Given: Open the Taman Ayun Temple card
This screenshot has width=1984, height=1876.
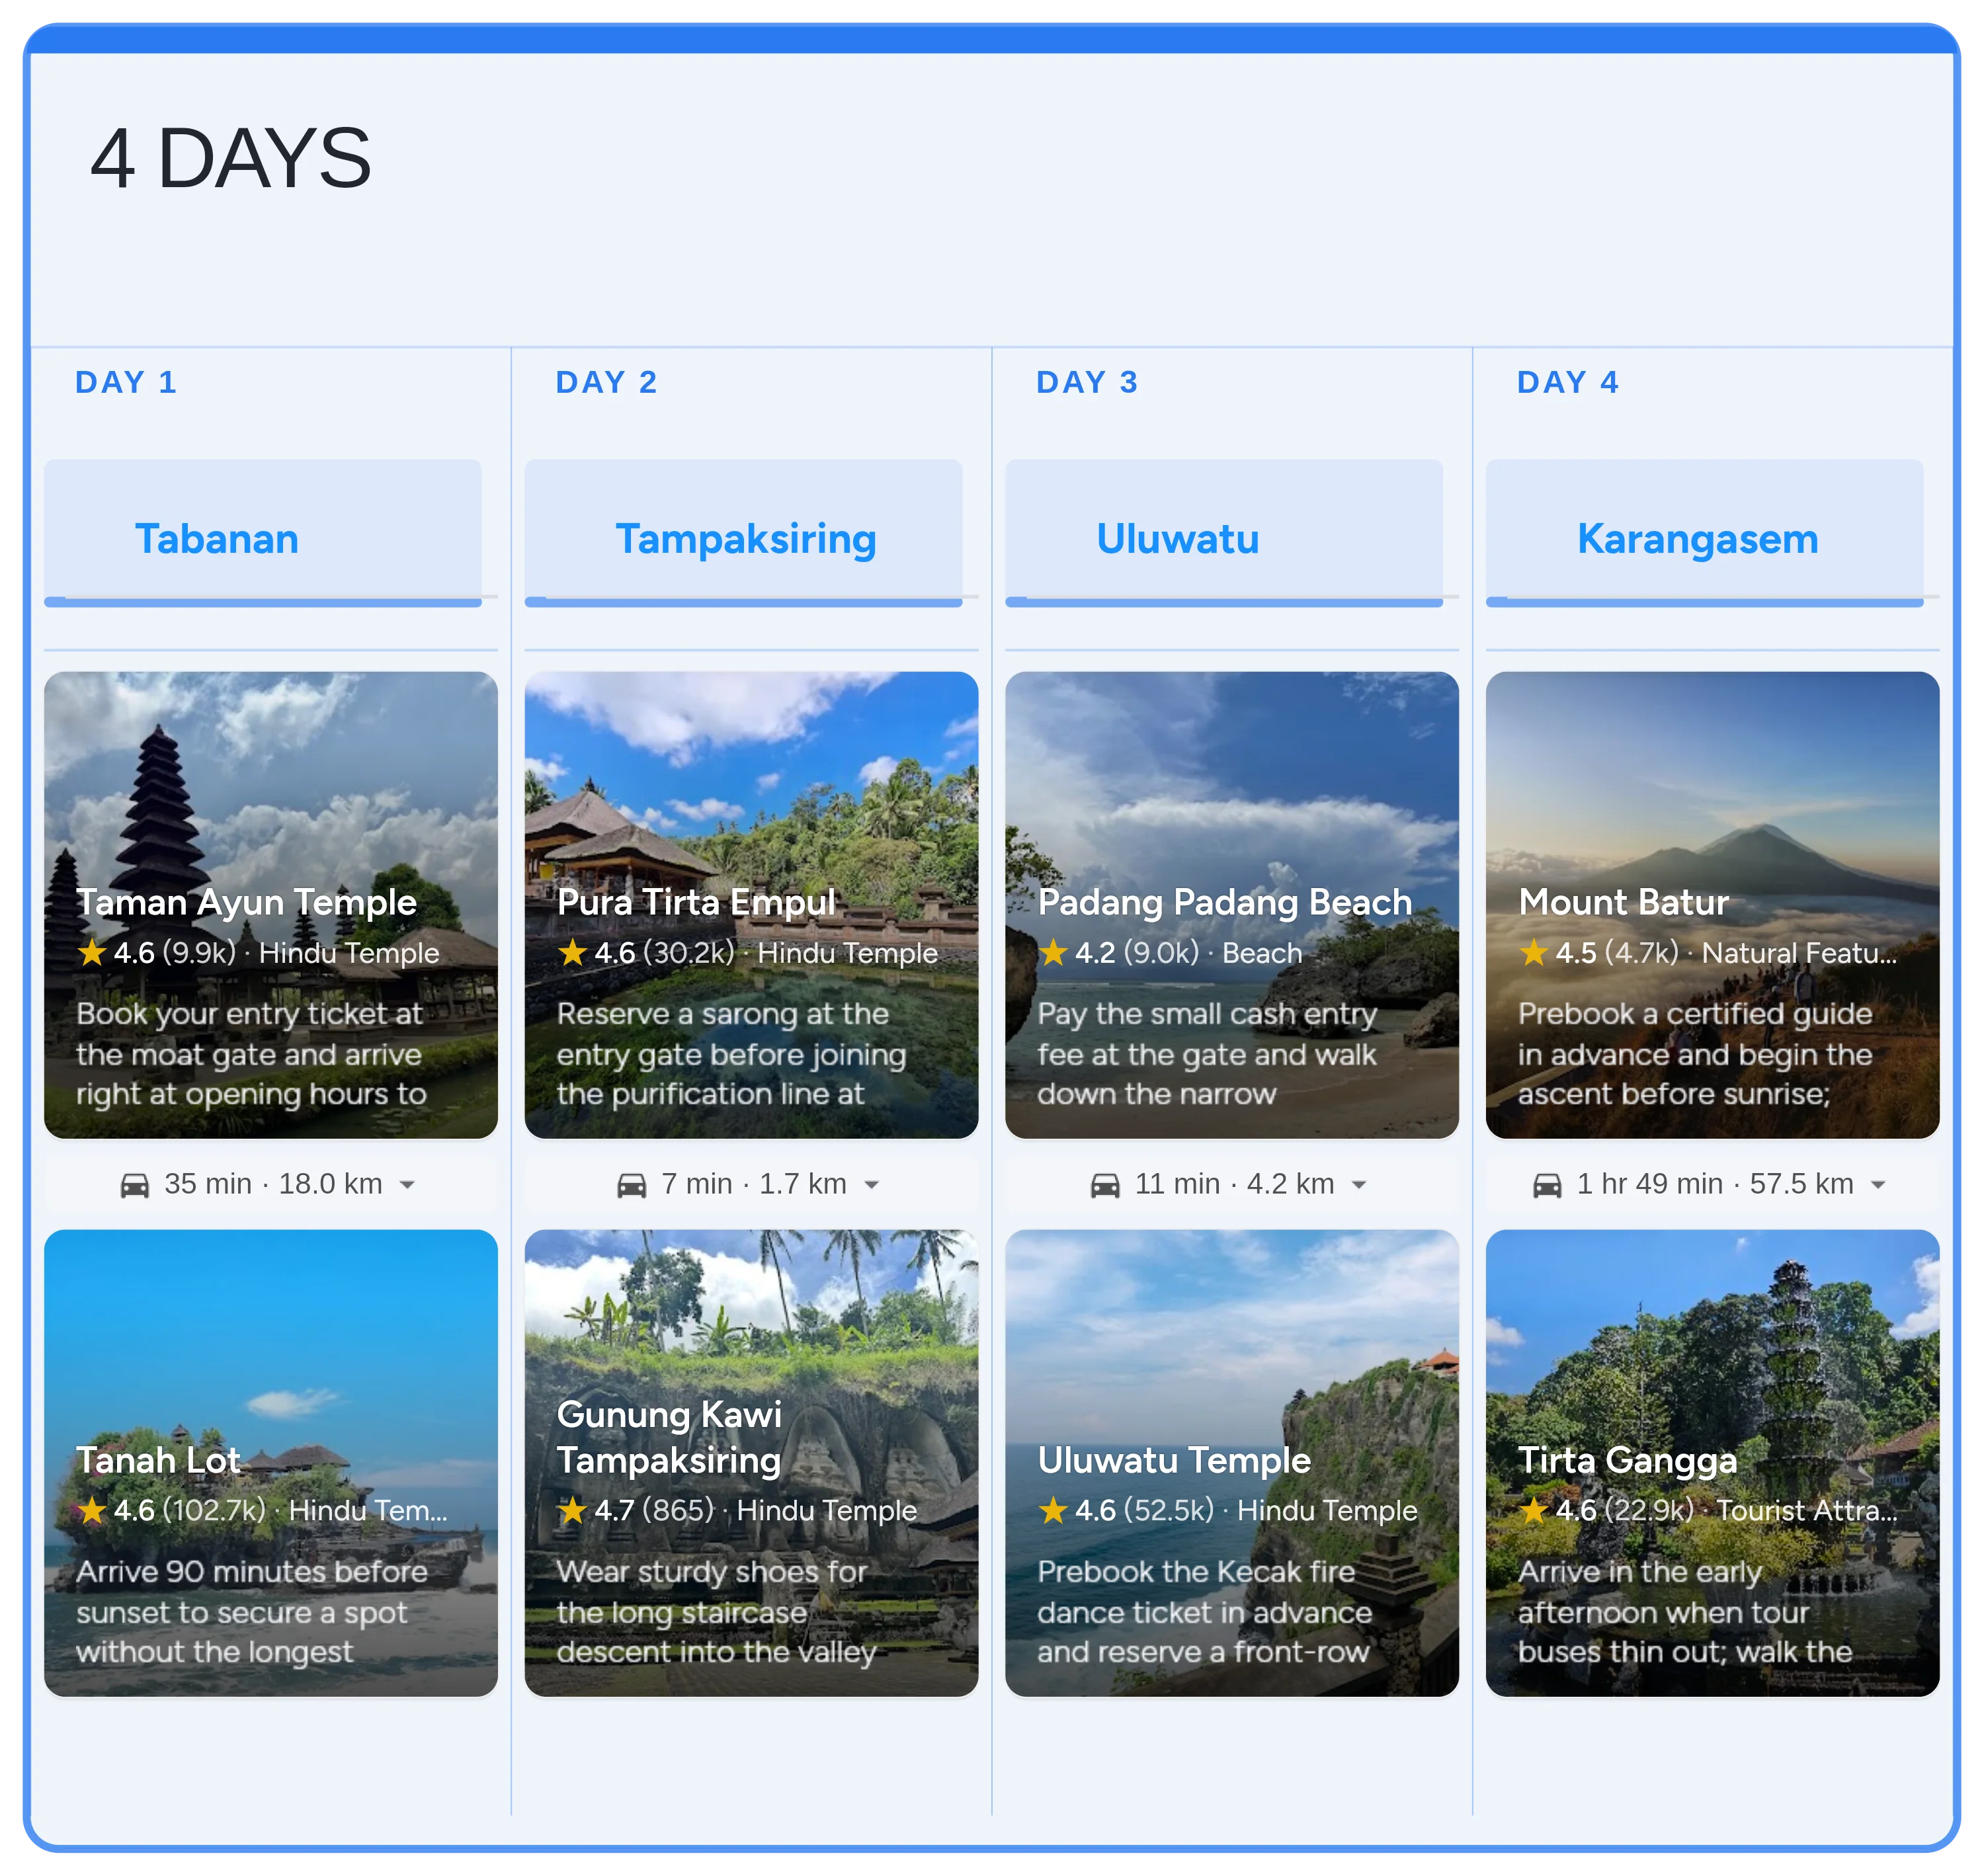Looking at the screenshot, I should [x=271, y=905].
